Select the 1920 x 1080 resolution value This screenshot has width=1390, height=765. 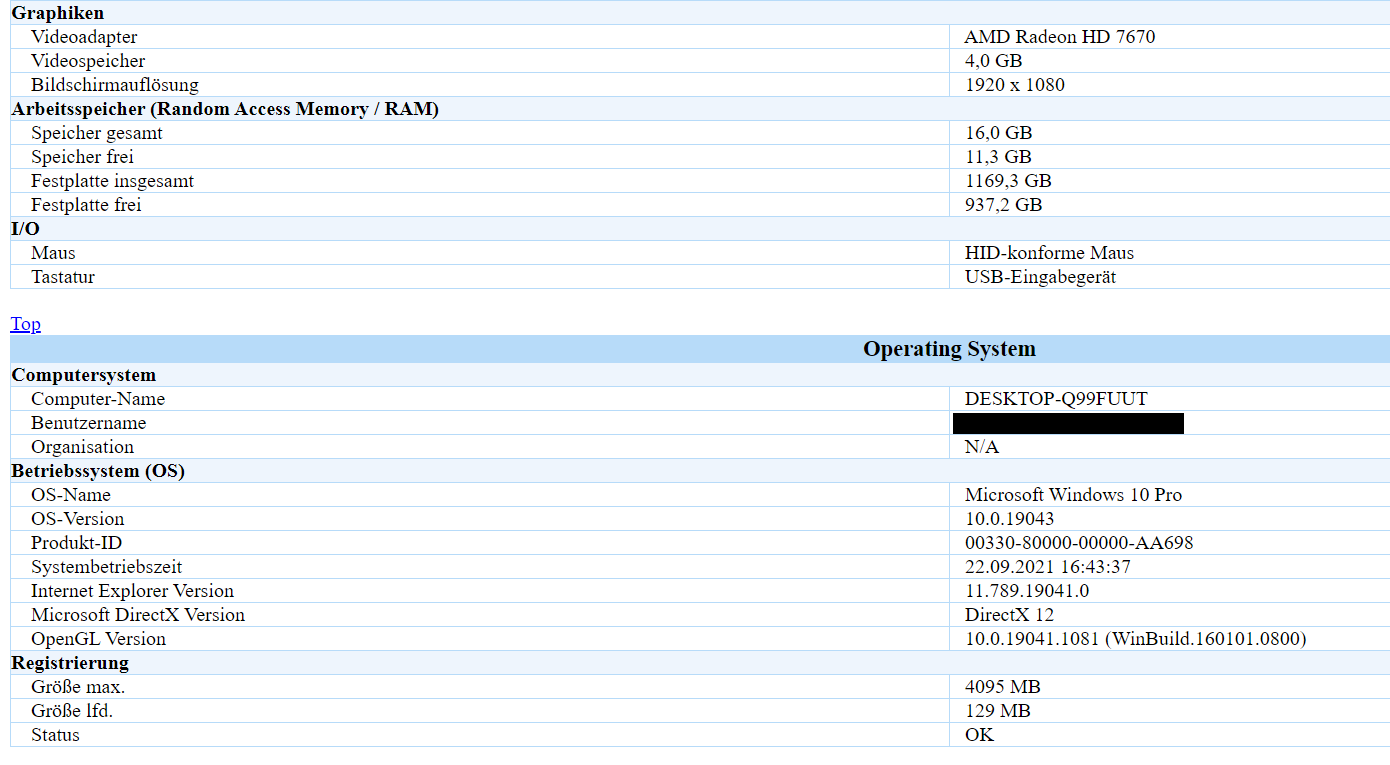tap(1014, 85)
